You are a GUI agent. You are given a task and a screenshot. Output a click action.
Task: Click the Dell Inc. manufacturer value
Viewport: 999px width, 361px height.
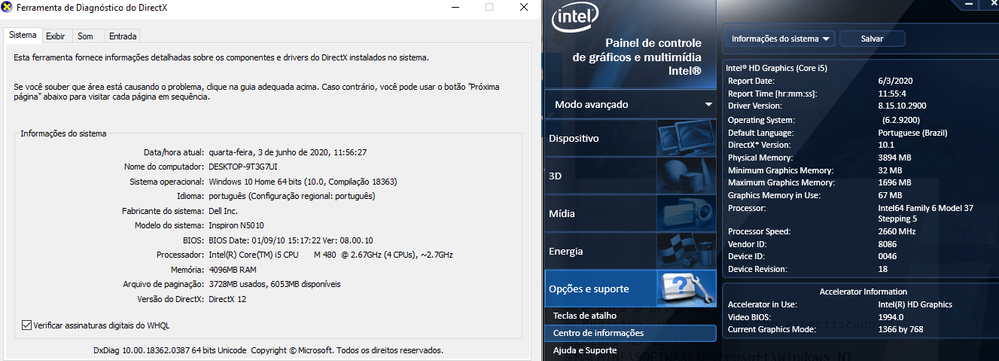coord(223,211)
